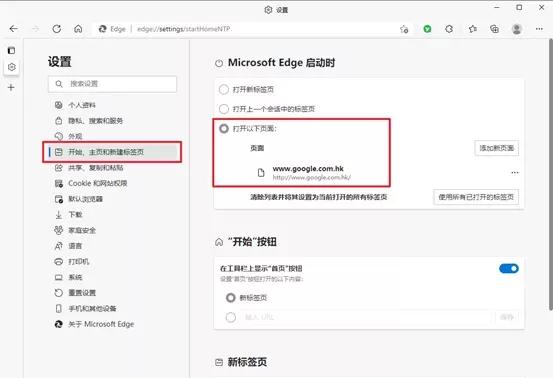
Task: Select the 打开以下页面 radio option
Action: point(224,128)
